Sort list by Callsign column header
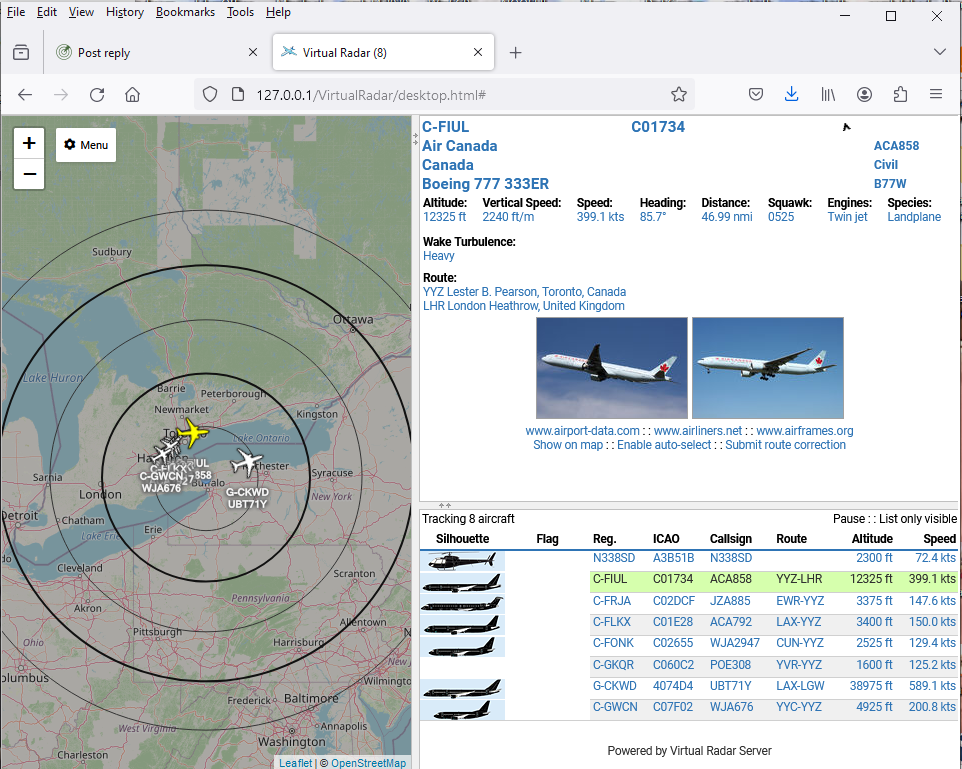Viewport: 962px width, 769px height. pyautogui.click(x=731, y=539)
